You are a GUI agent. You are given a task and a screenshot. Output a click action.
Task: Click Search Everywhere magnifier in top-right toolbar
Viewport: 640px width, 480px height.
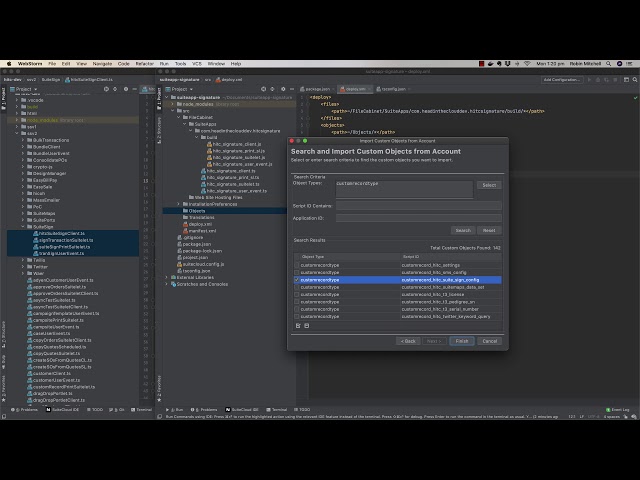coord(635,80)
